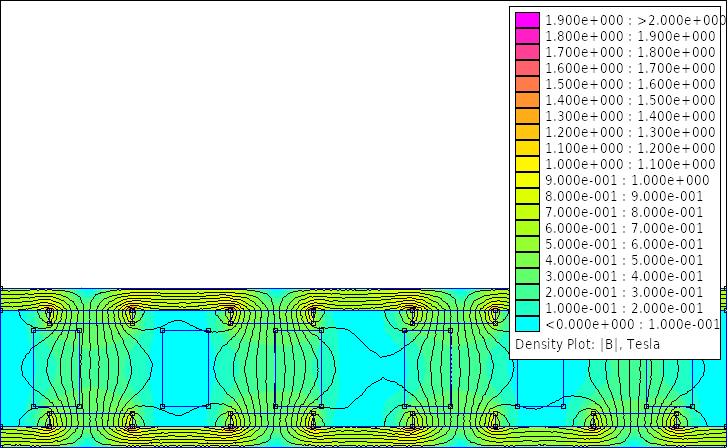Click legend text '1.900e+000 : >2.000e+000'
The image size is (727, 448).
coord(635,20)
